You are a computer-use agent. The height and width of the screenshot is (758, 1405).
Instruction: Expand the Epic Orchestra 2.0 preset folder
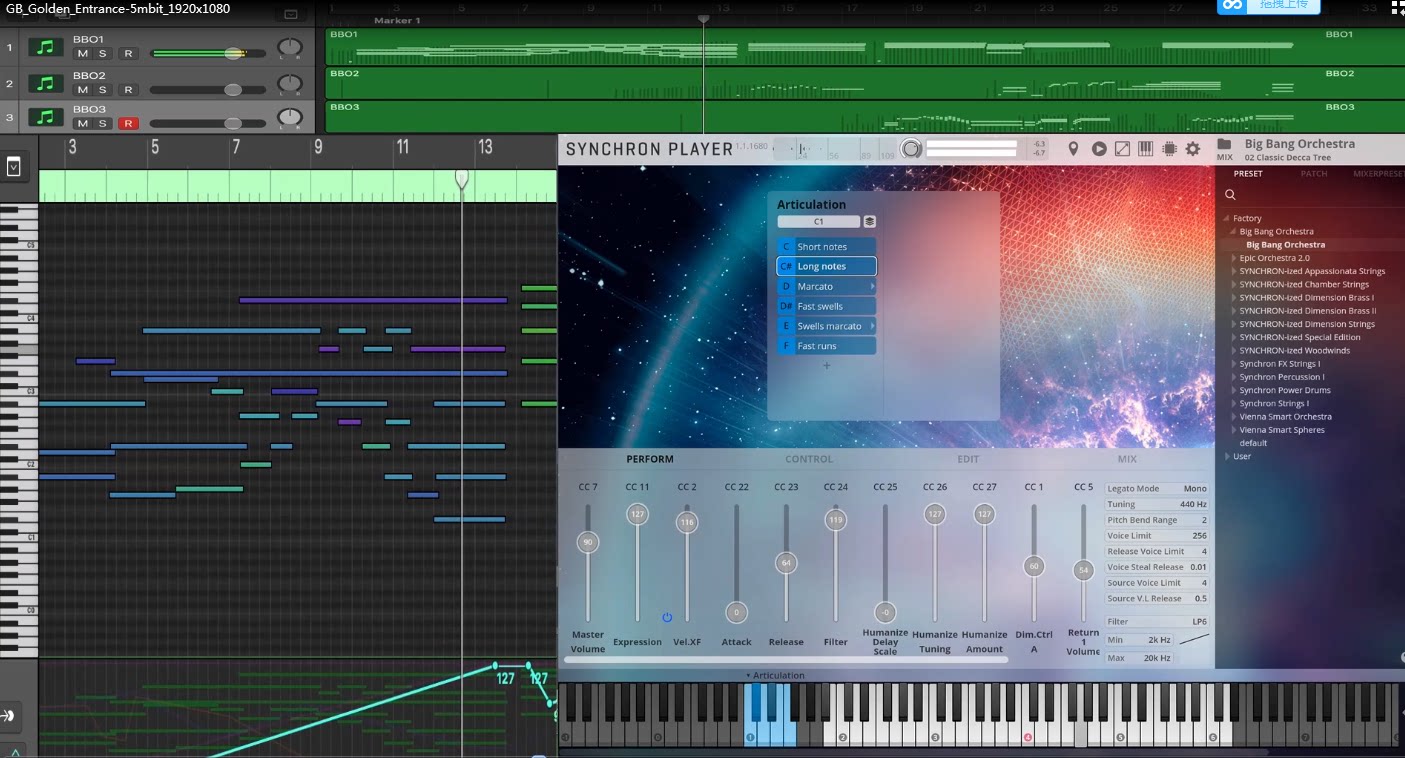[x=1233, y=258]
